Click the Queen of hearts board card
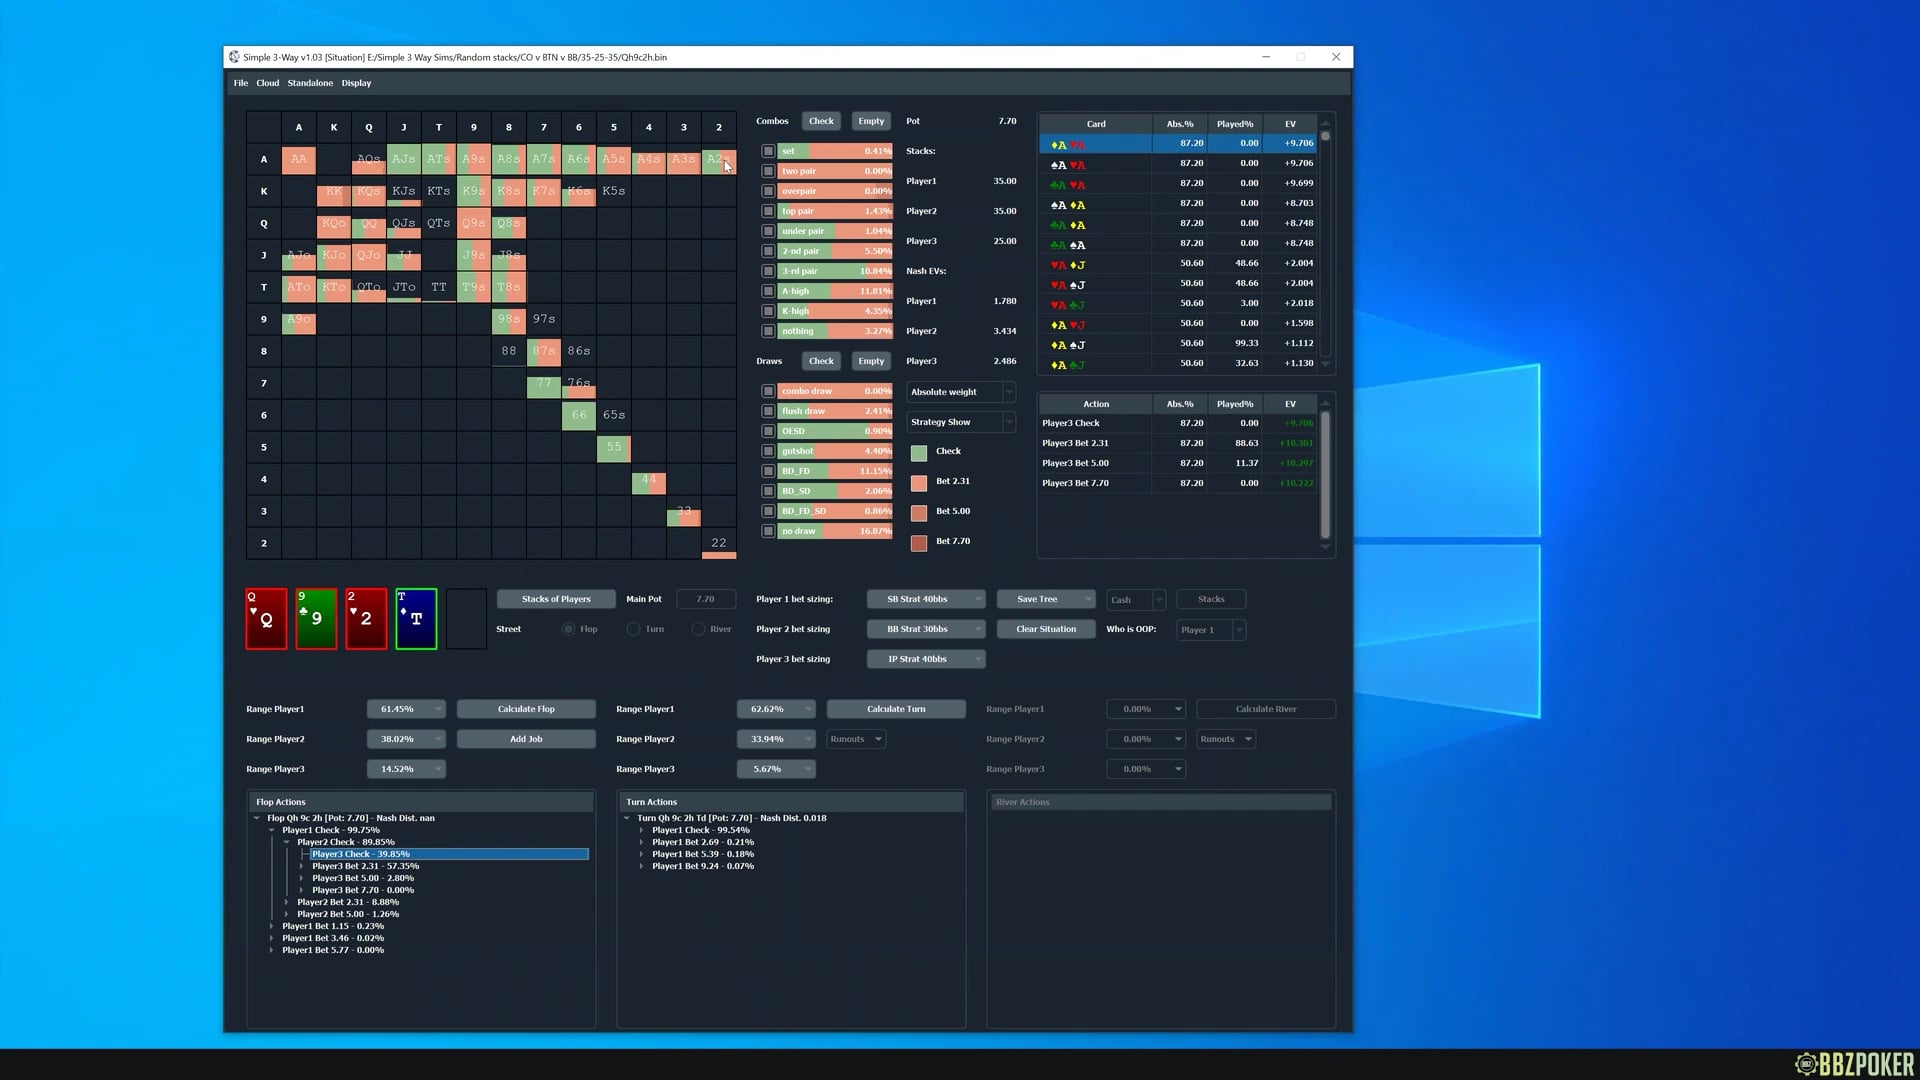 pos(266,619)
